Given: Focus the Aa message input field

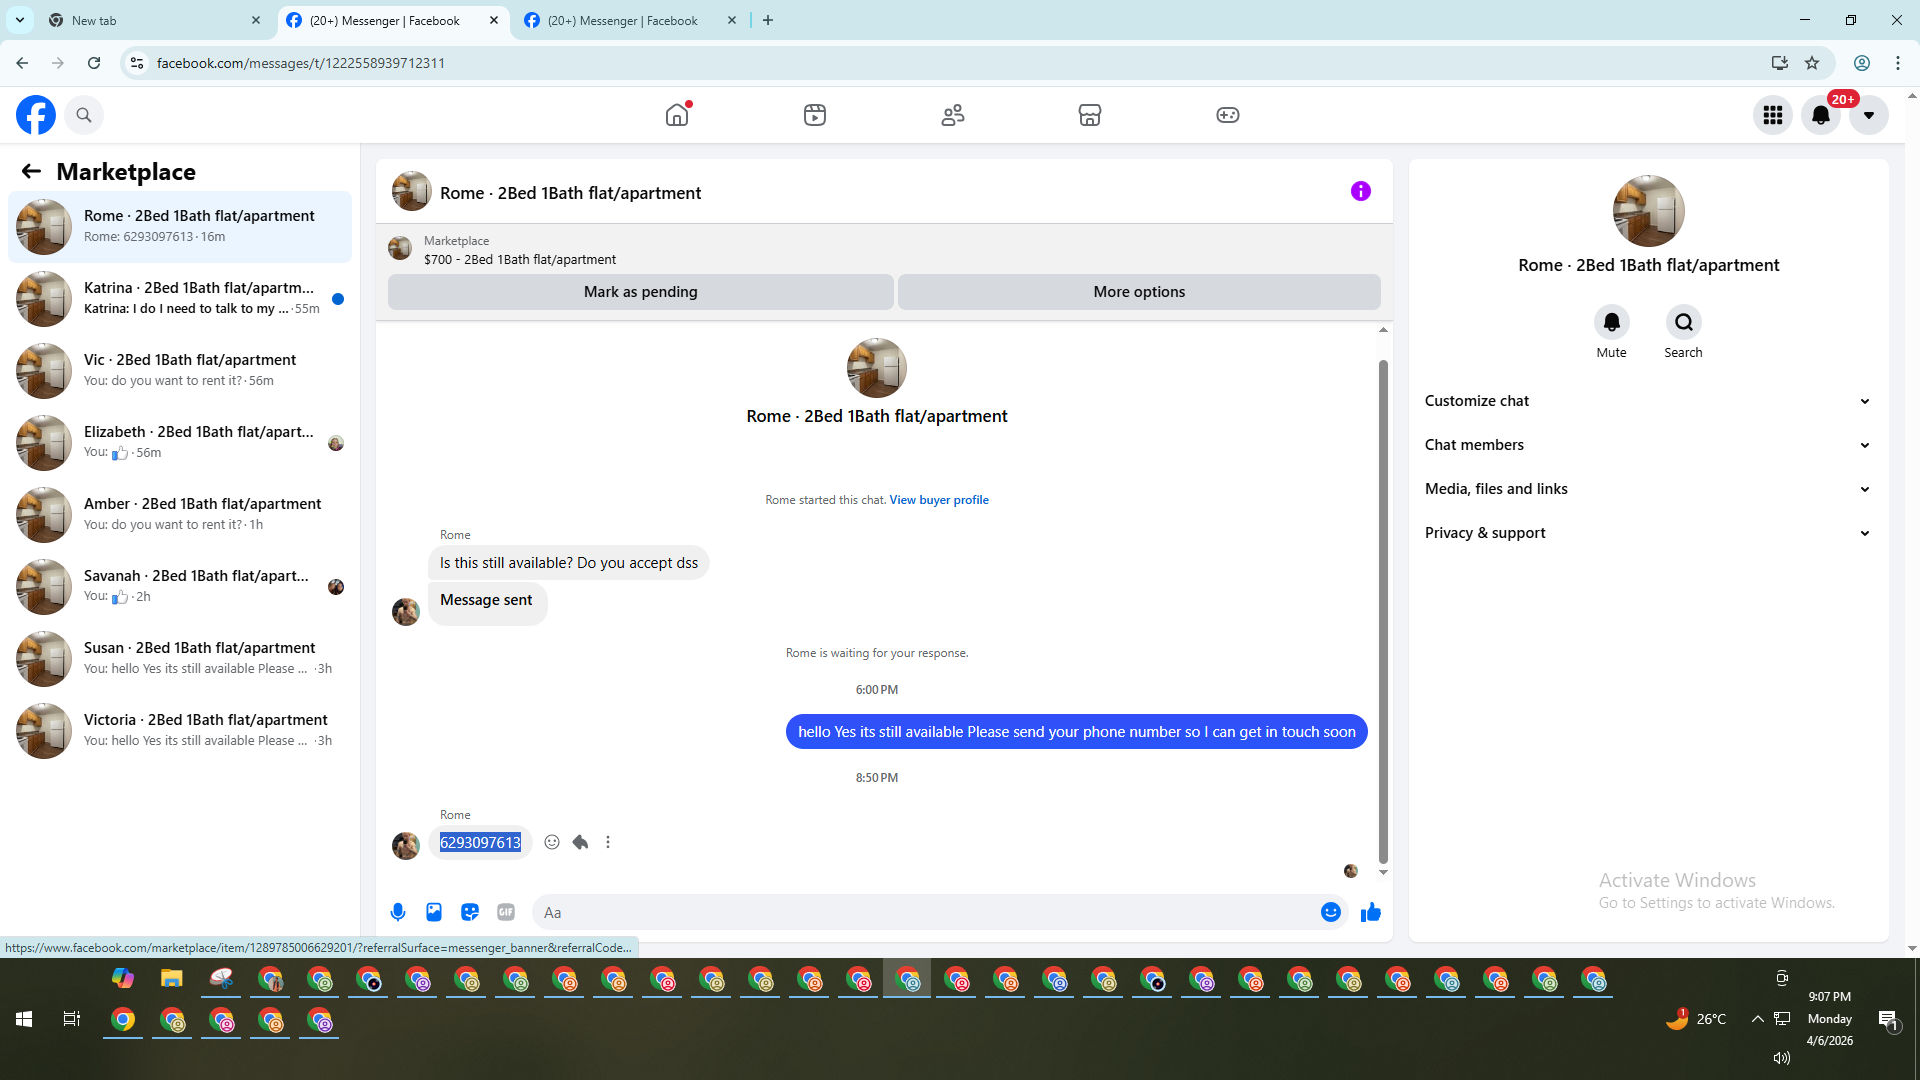Looking at the screenshot, I should click(x=925, y=912).
